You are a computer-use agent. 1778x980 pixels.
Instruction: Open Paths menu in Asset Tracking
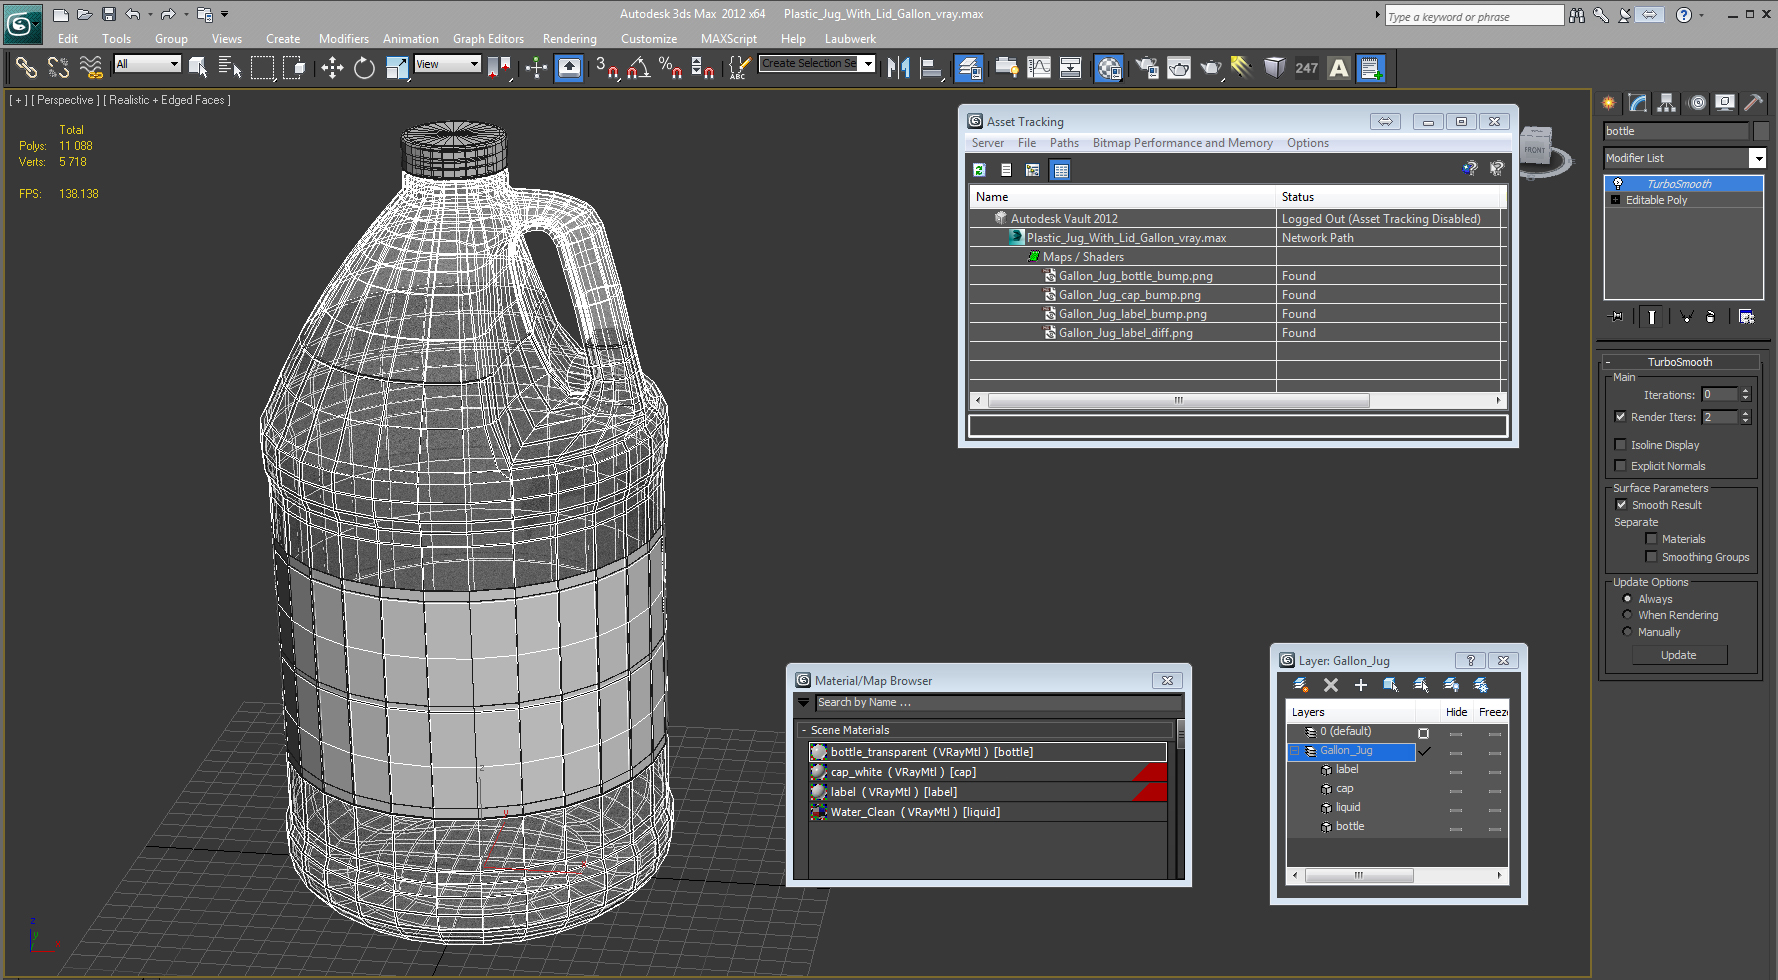[1064, 143]
